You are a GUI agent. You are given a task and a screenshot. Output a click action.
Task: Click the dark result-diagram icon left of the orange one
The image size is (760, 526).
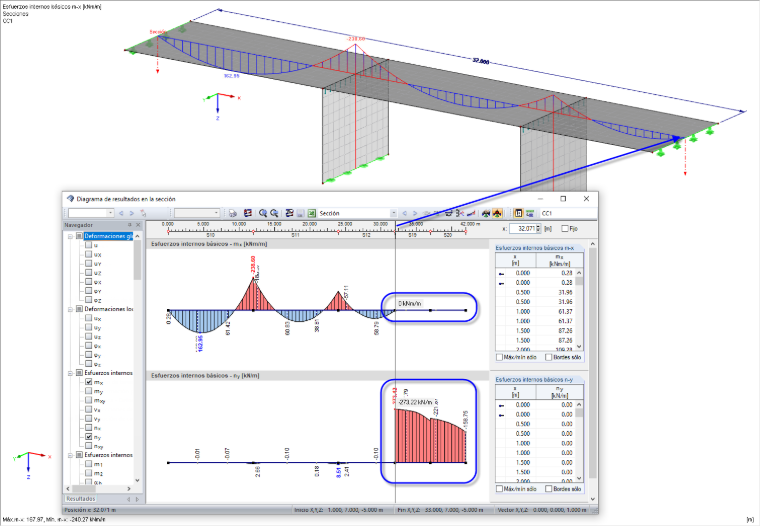pos(486,213)
